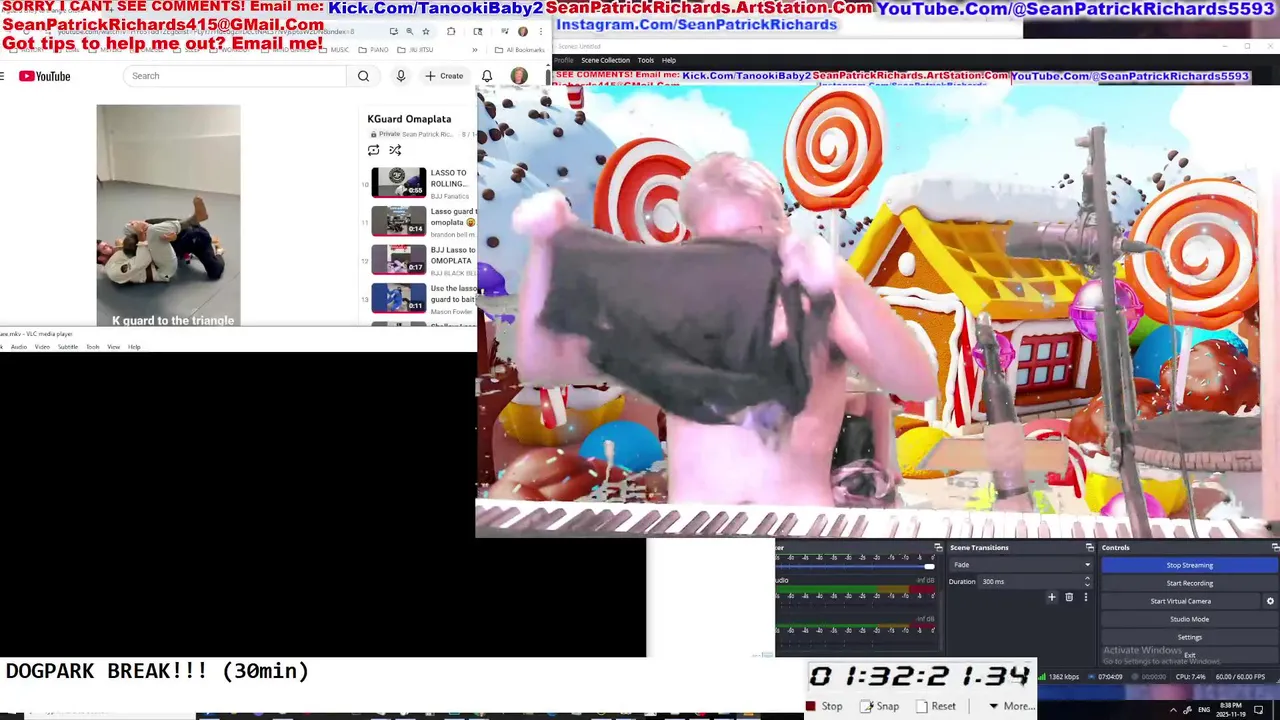Viewport: 1280px width, 720px height.
Task: Bookmark this page with the star icon
Action: pyautogui.click(x=426, y=31)
